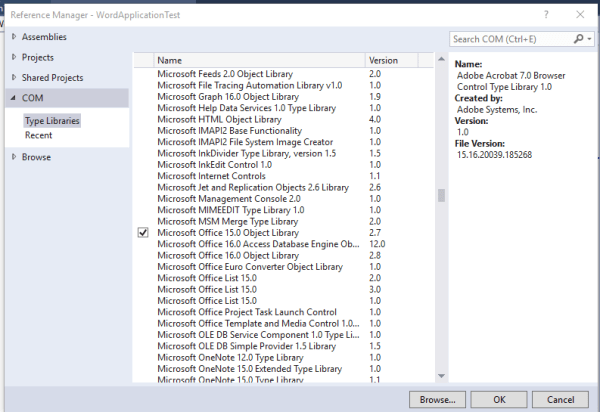Viewport: 600px width, 412px height.
Task: Expand the Browse section
Action: pyautogui.click(x=14, y=157)
